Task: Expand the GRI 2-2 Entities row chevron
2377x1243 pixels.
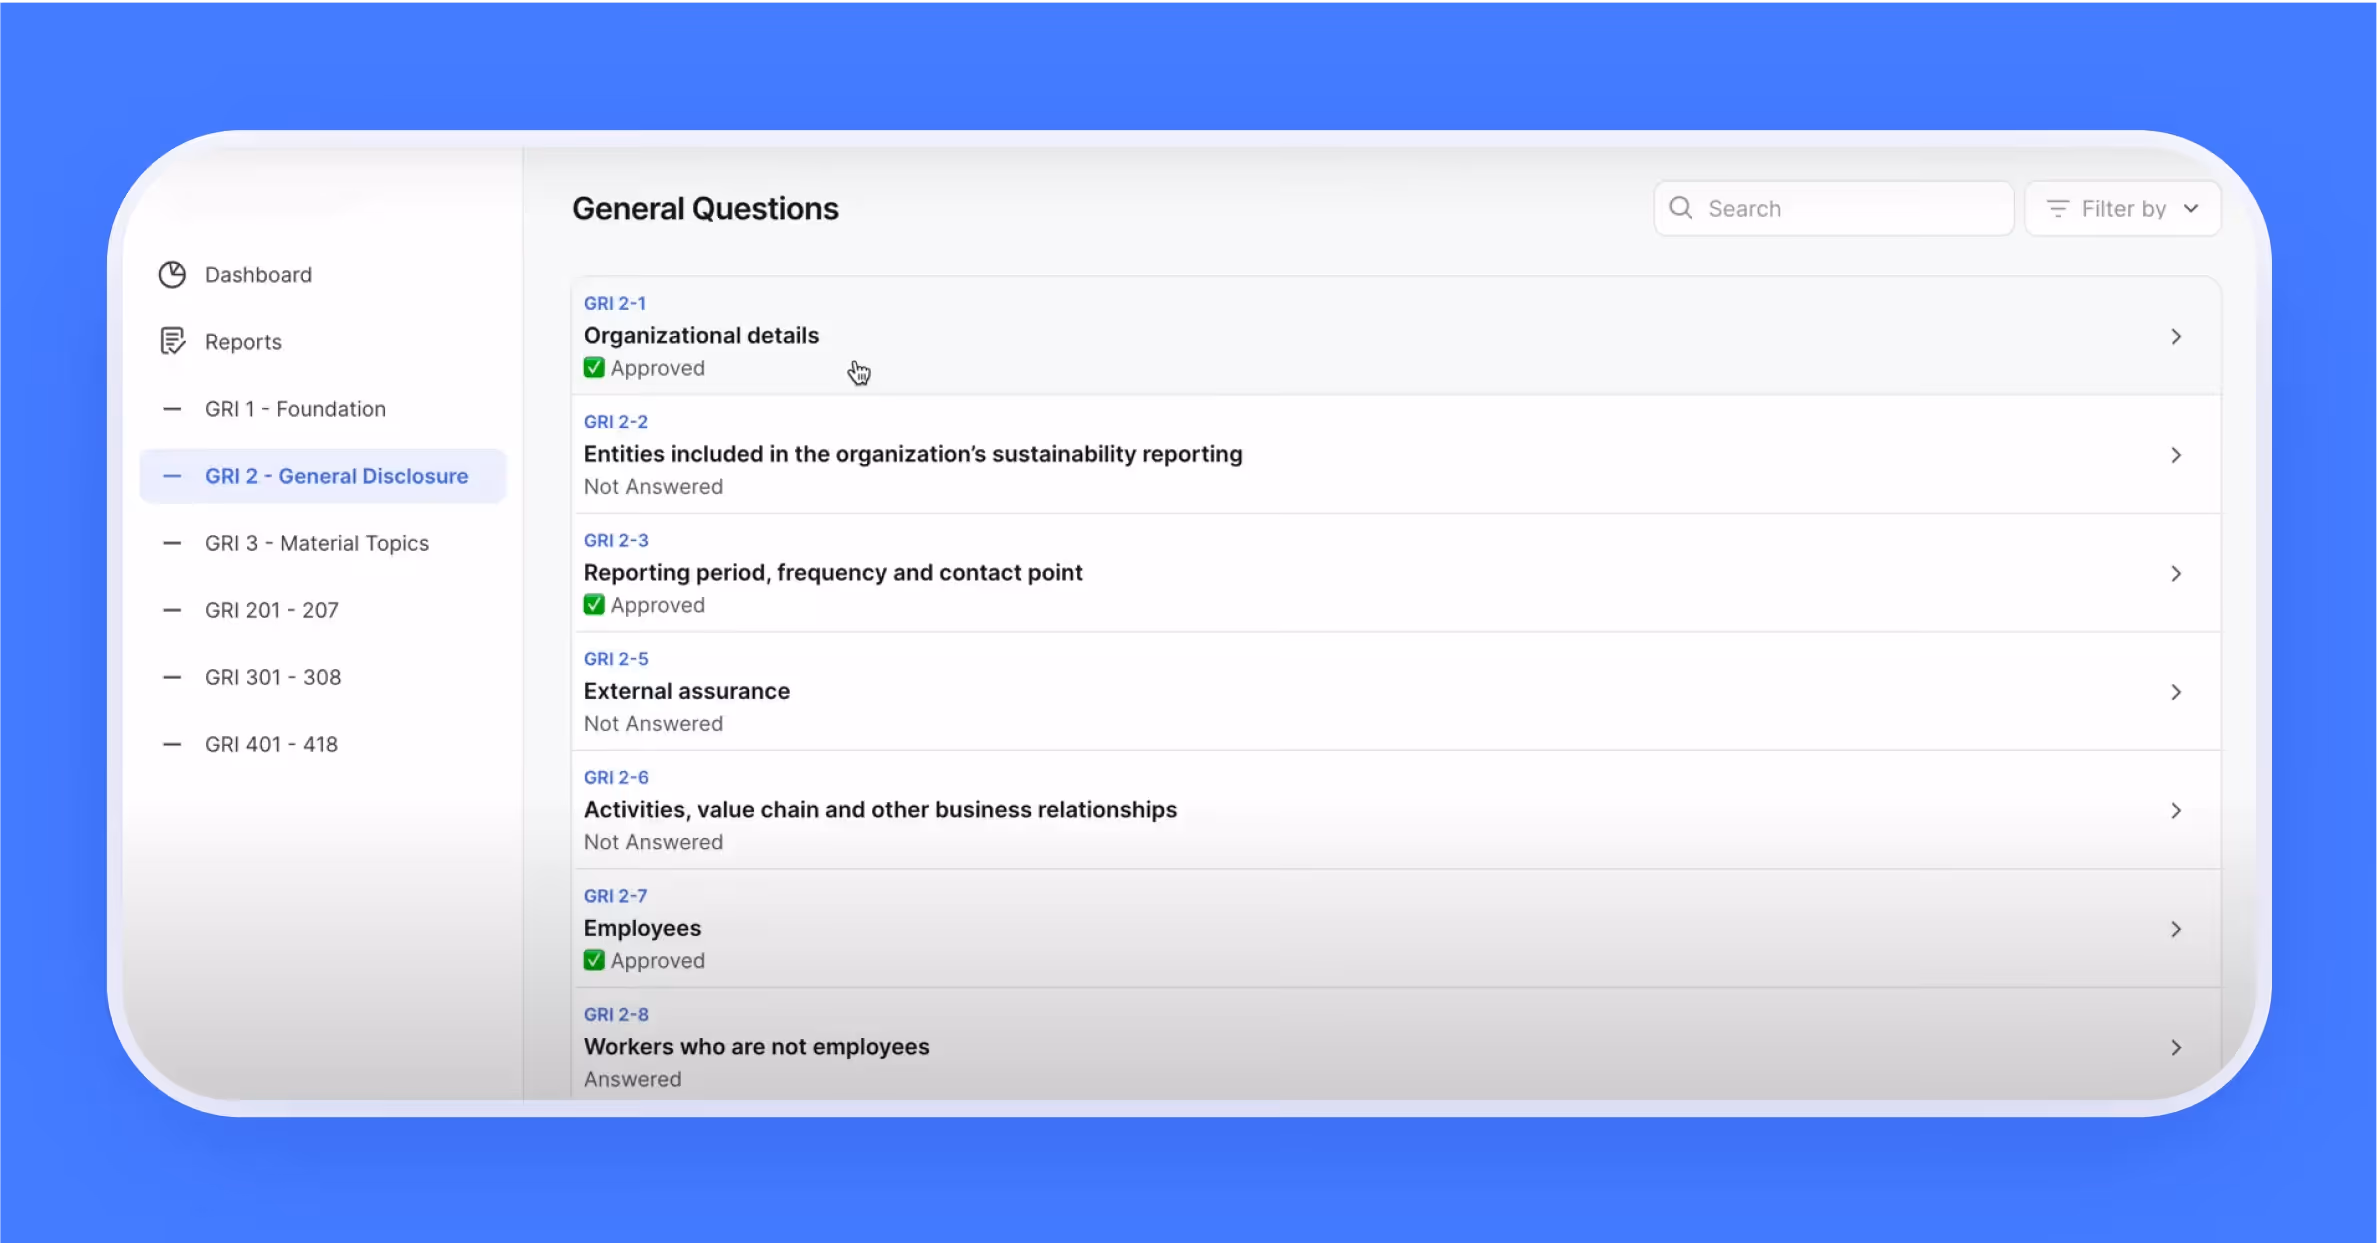Action: (x=2176, y=455)
